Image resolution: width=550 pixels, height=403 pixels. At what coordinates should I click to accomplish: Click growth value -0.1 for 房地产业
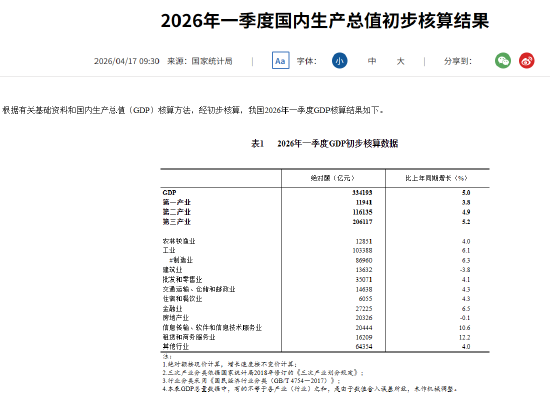pyautogui.click(x=465, y=318)
